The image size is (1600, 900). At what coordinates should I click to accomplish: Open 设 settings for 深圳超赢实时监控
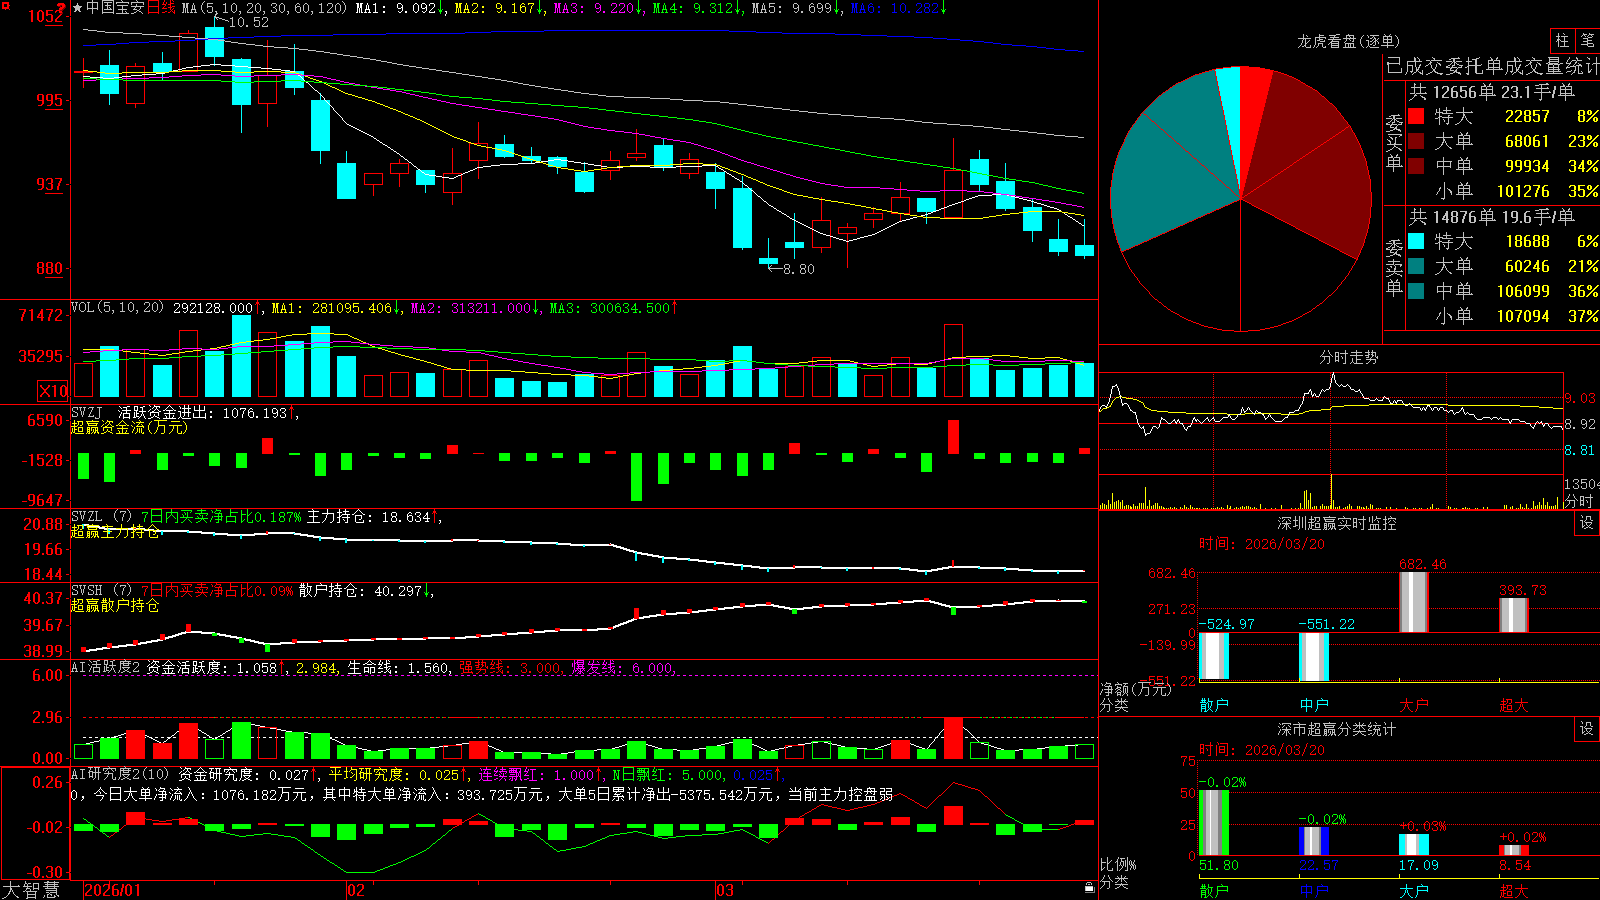[x=1586, y=523]
